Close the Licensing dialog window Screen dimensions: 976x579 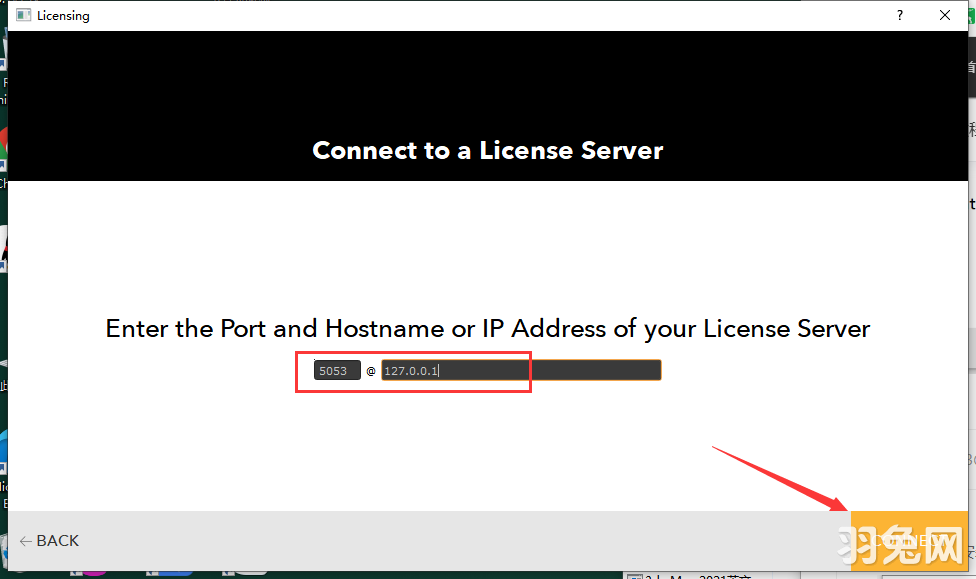(945, 15)
